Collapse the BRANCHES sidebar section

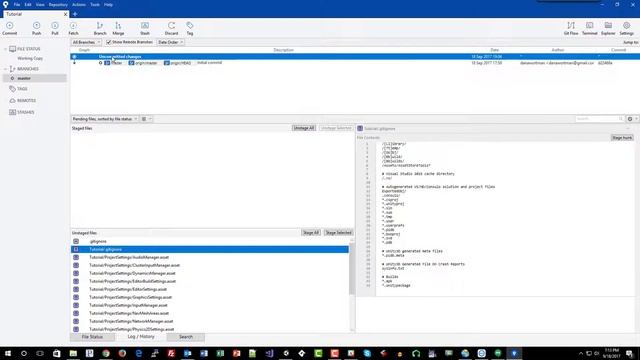tap(5, 69)
